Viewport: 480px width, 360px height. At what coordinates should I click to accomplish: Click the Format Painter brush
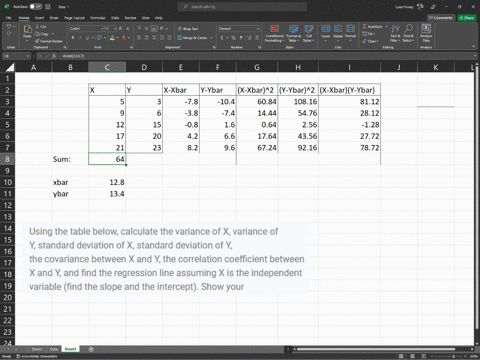coord(37,41)
